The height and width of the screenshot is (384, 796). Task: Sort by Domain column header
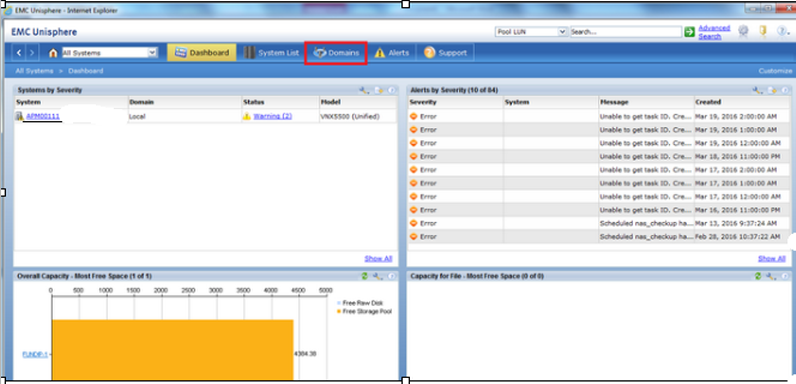click(x=185, y=102)
